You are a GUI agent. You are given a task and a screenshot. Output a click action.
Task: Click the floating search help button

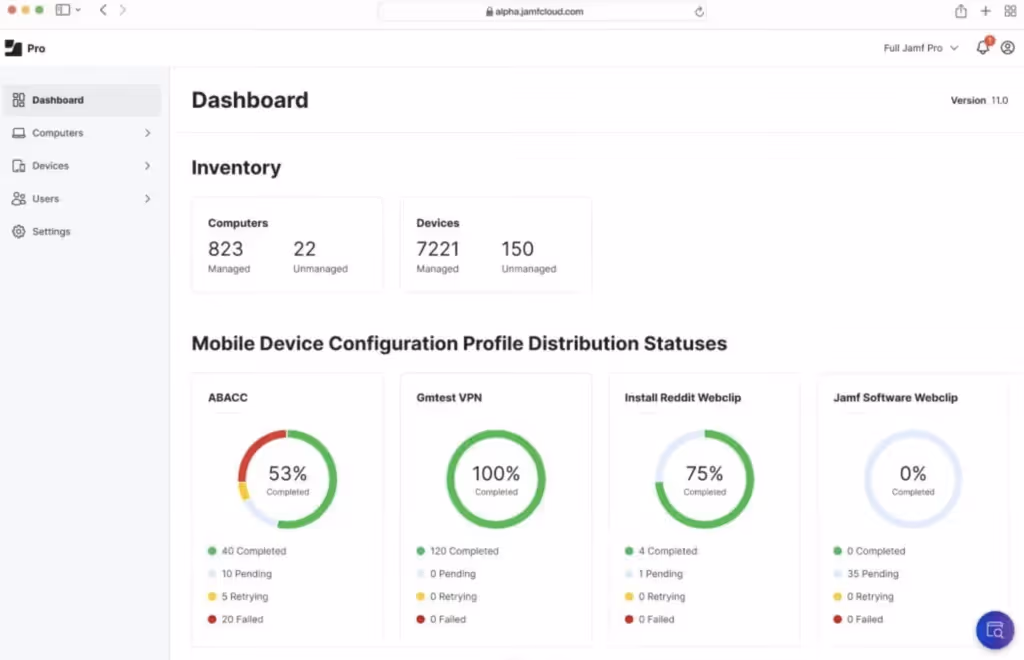(995, 630)
